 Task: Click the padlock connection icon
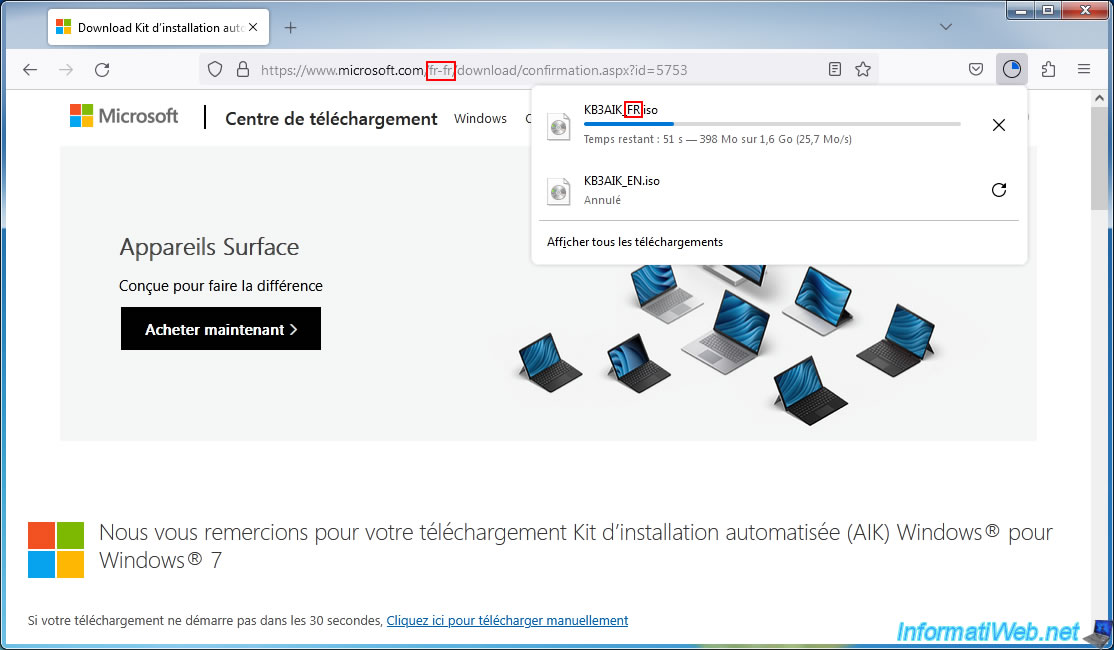tap(241, 70)
